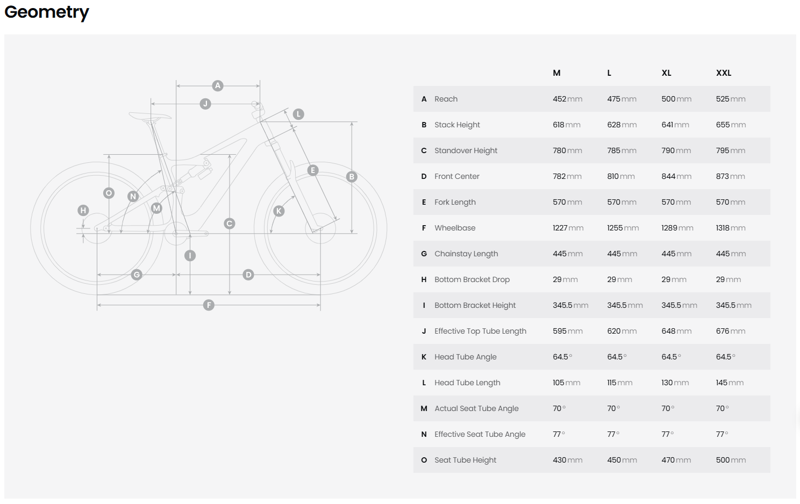Screen dimensions: 800x504
Task: Click the A reach marker on diagram
Action: click(218, 86)
